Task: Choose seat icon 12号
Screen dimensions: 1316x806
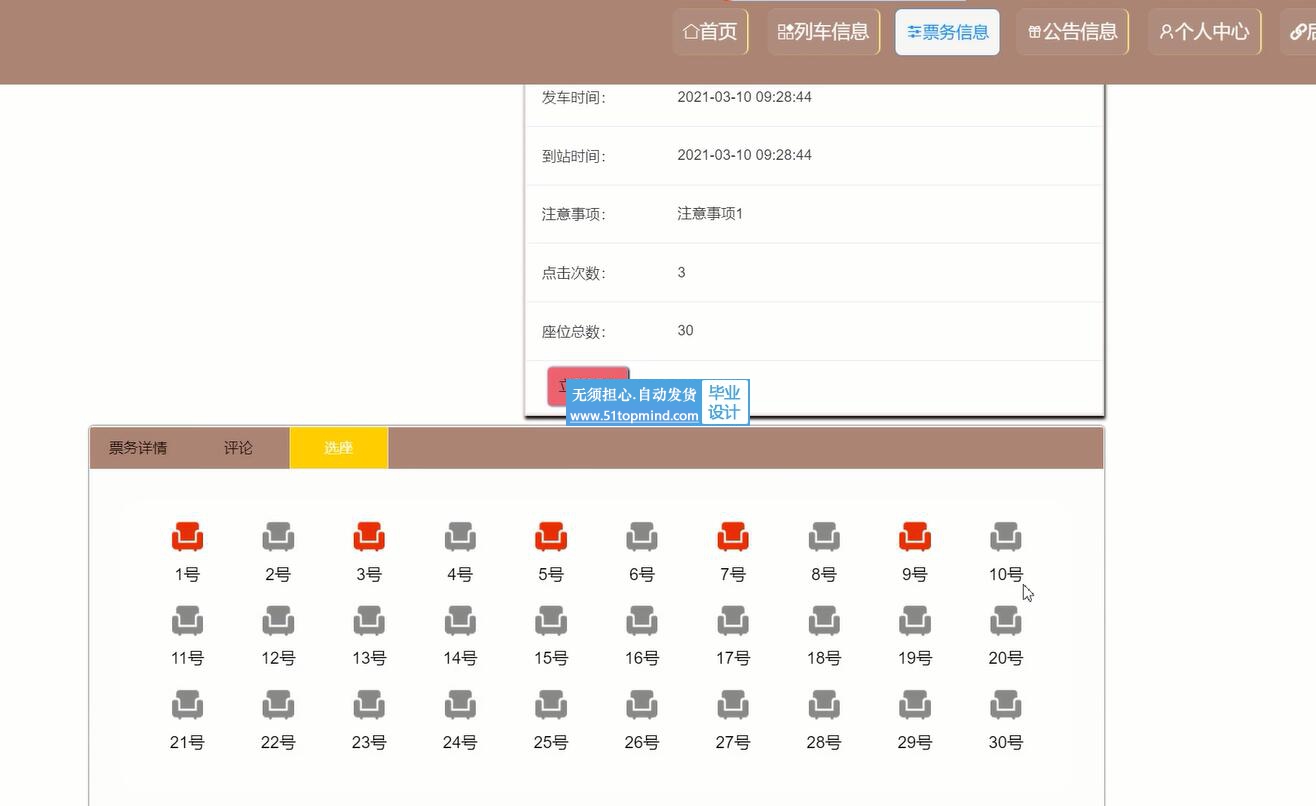Action: (278, 621)
